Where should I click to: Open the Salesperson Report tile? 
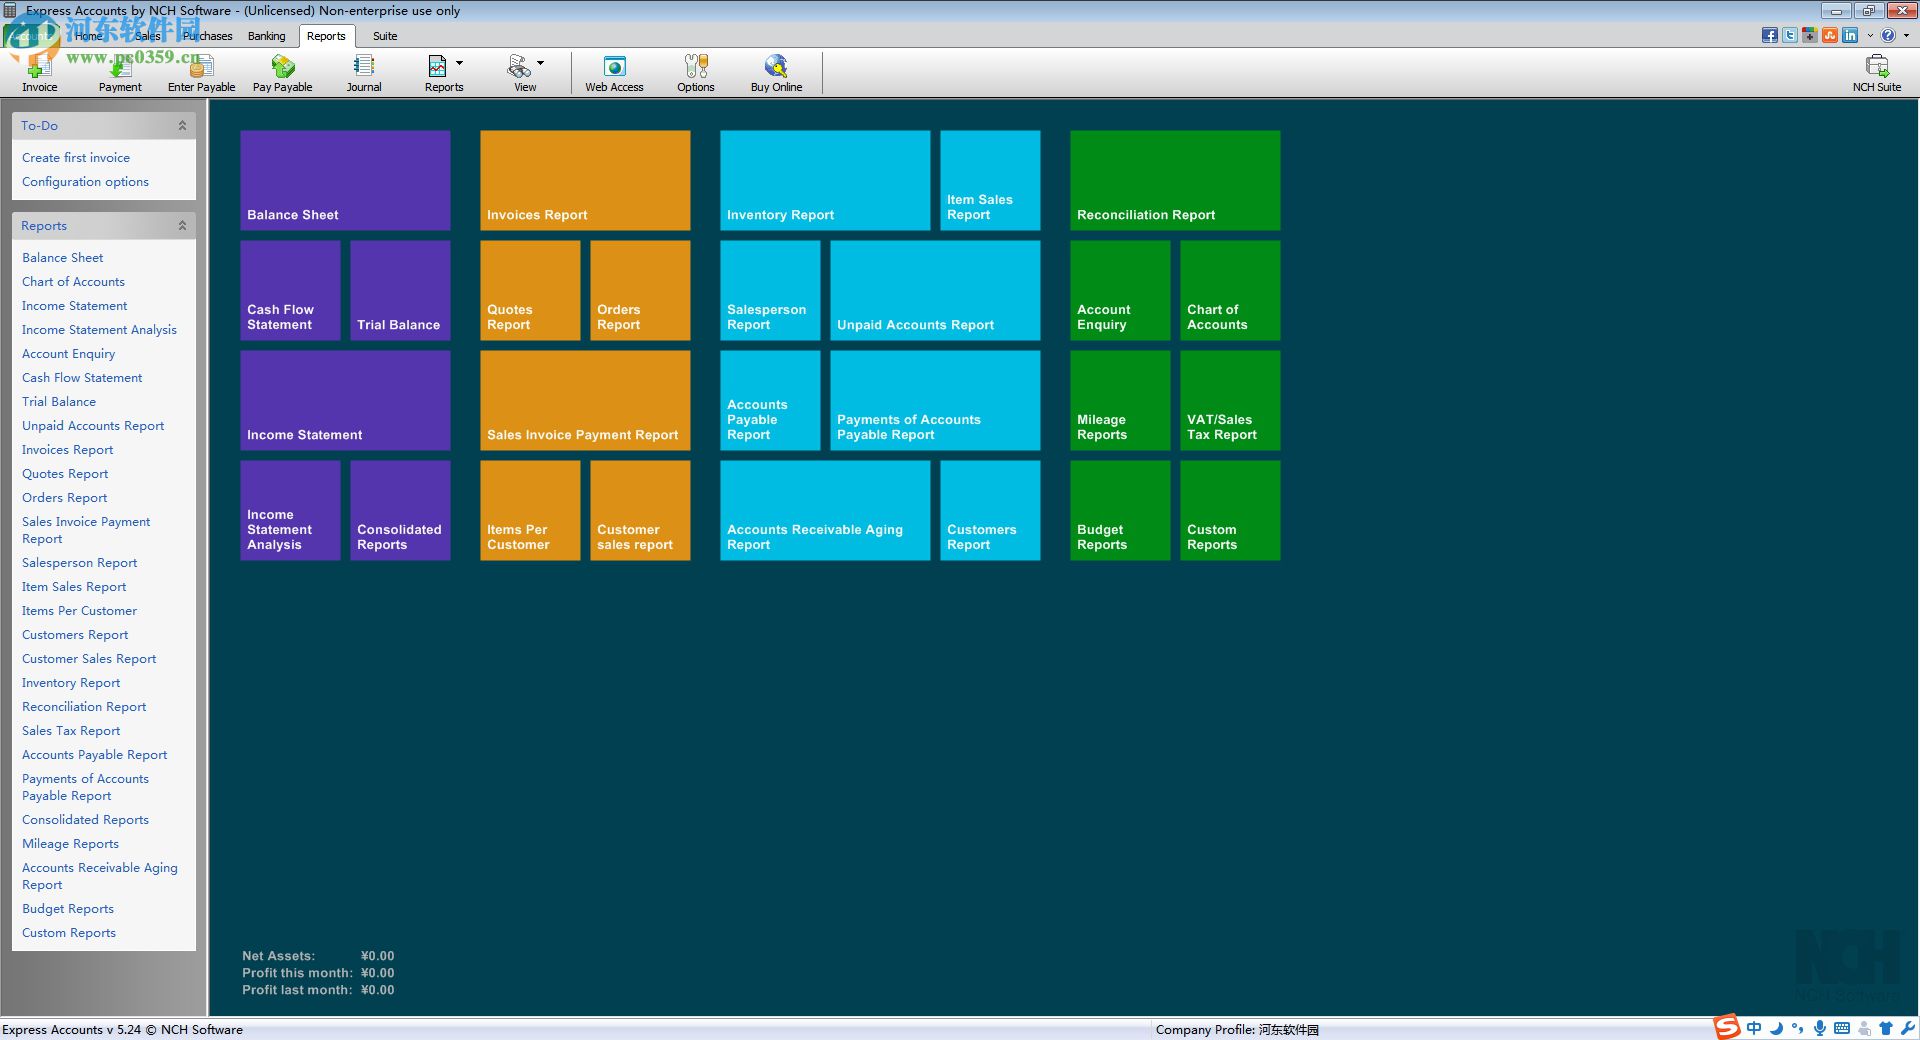(770, 290)
